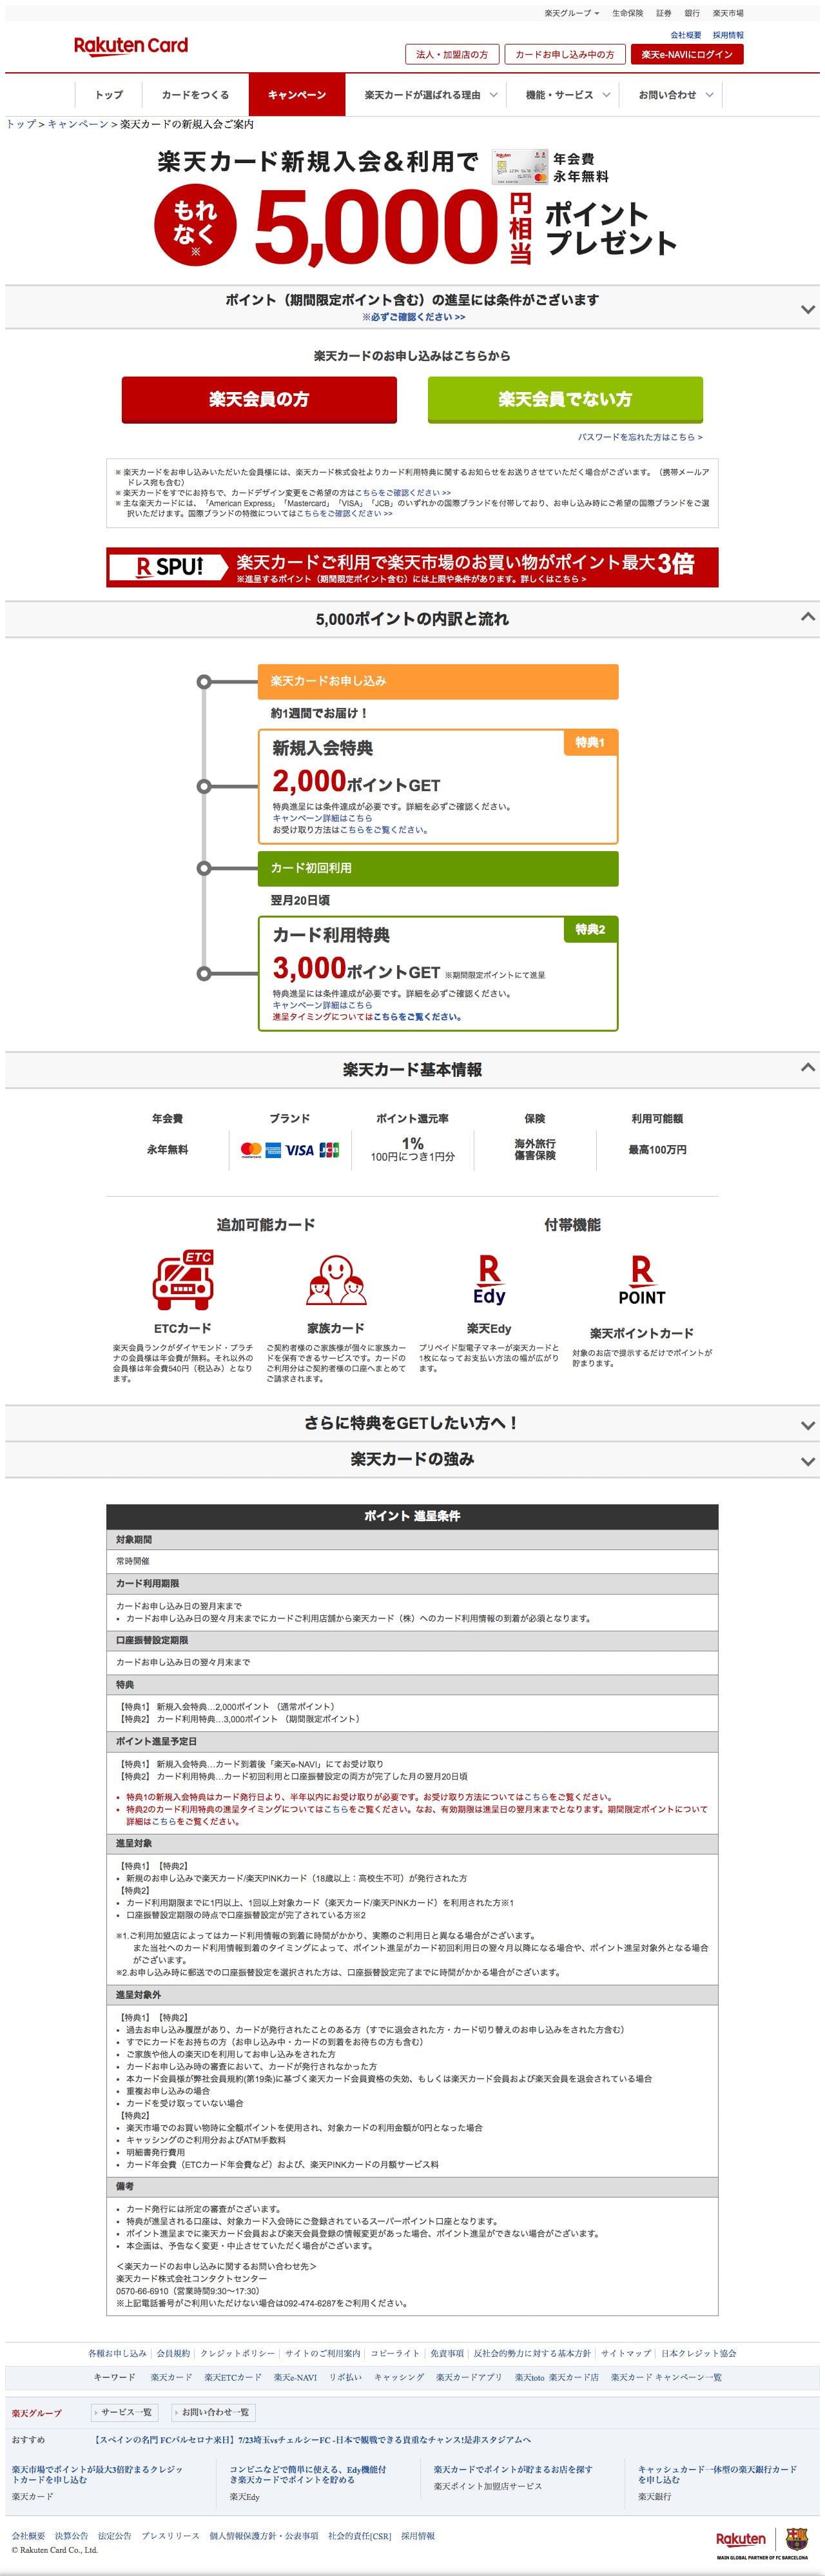Open 採用情報 link in header
Screen dimensions: 825x2576
[x=728, y=35]
